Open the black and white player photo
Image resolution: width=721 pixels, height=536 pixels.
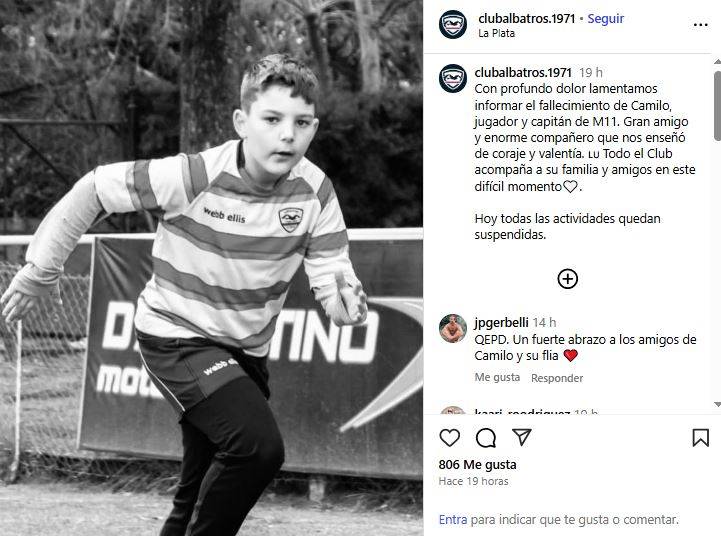pos(212,268)
